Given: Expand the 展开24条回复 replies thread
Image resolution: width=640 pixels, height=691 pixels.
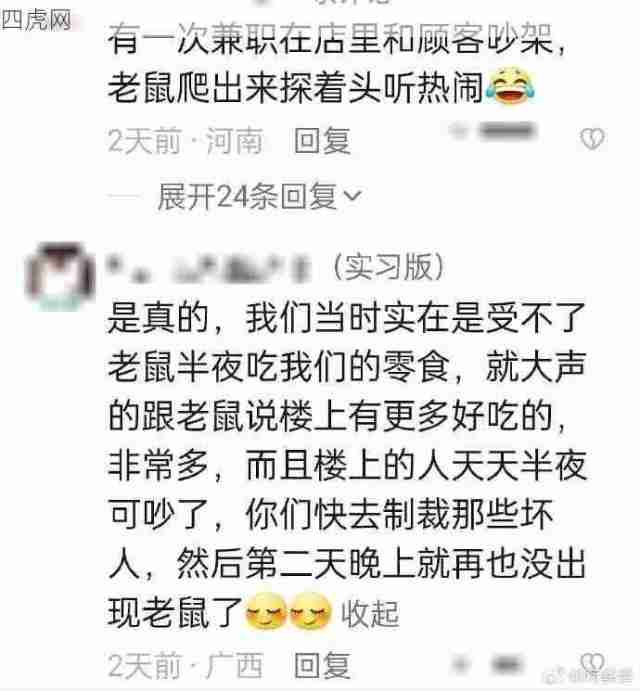Looking at the screenshot, I should tap(259, 196).
